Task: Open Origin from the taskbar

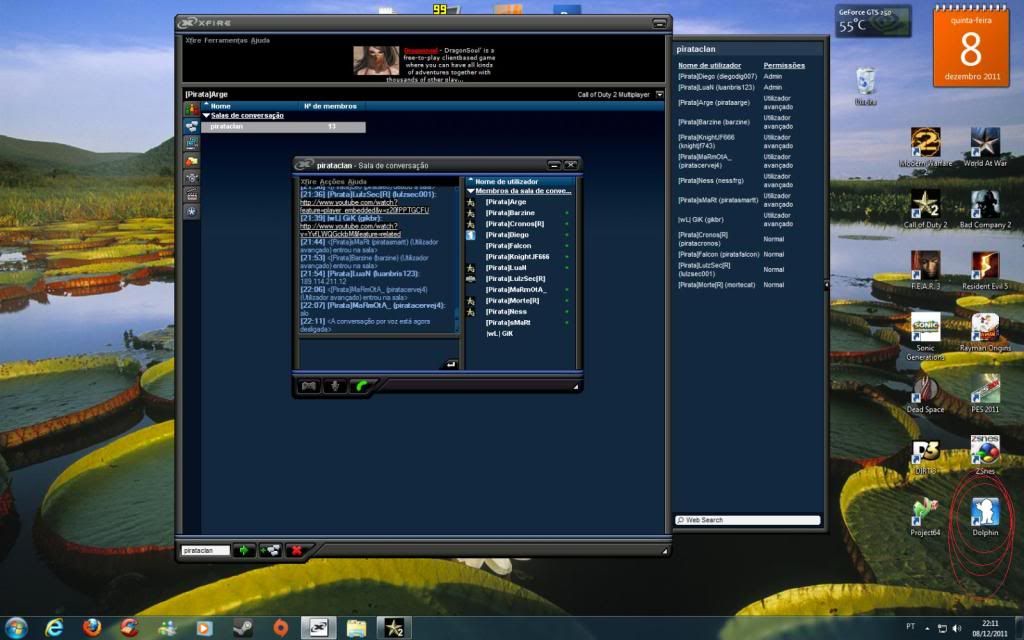Action: click(x=281, y=628)
